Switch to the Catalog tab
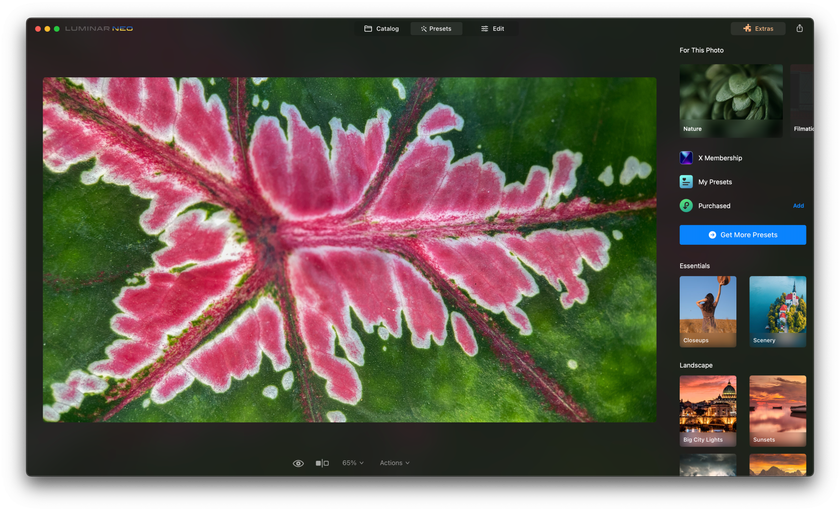 tap(381, 29)
